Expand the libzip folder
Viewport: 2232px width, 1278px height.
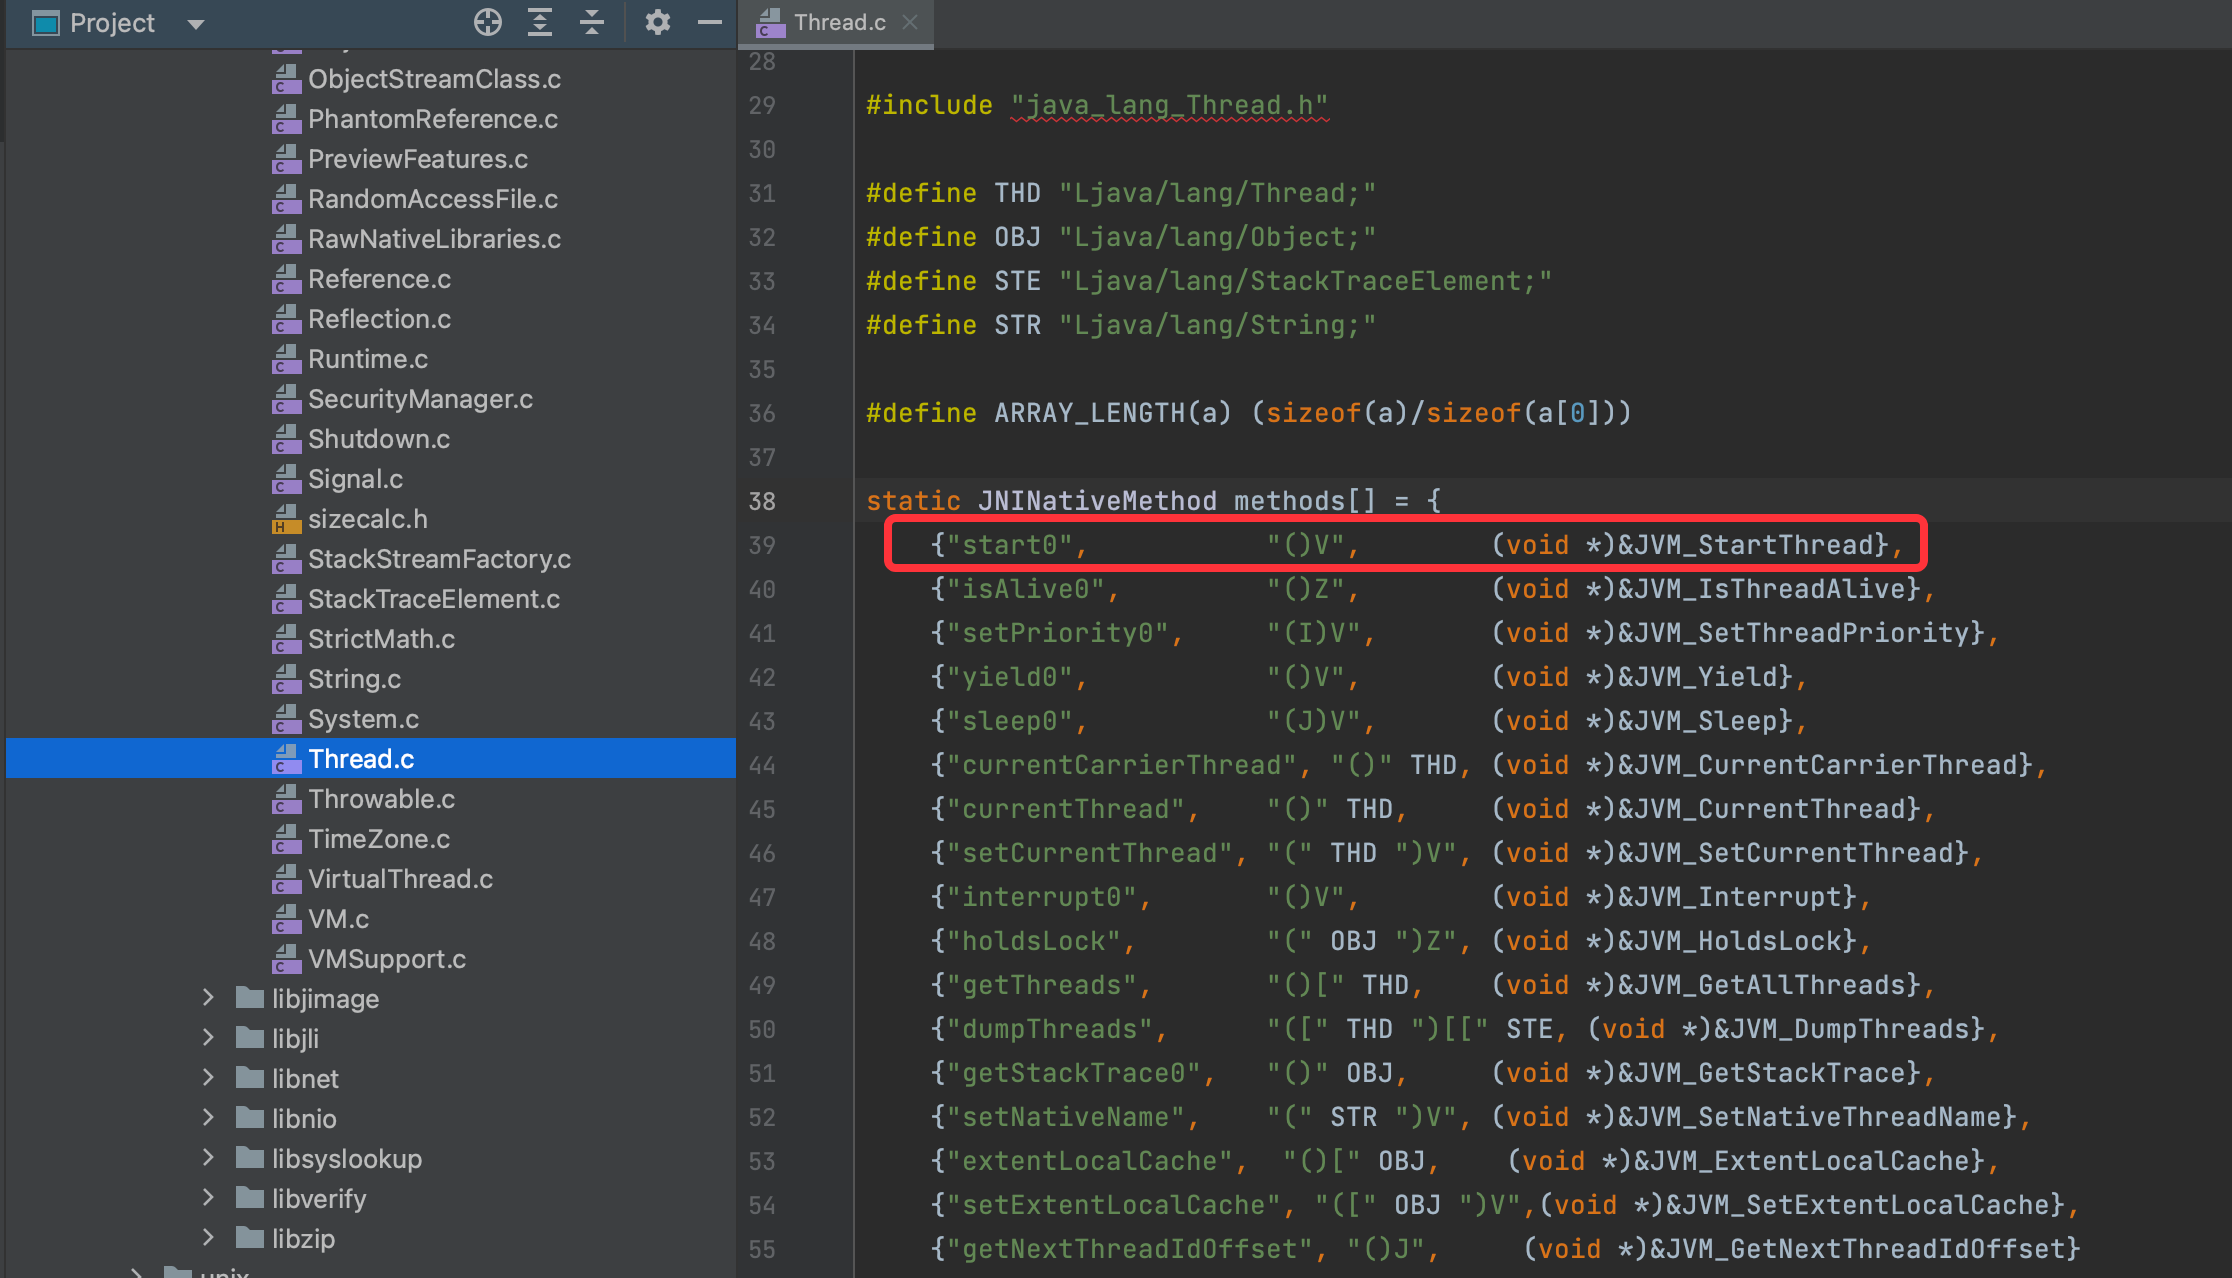pos(208,1238)
